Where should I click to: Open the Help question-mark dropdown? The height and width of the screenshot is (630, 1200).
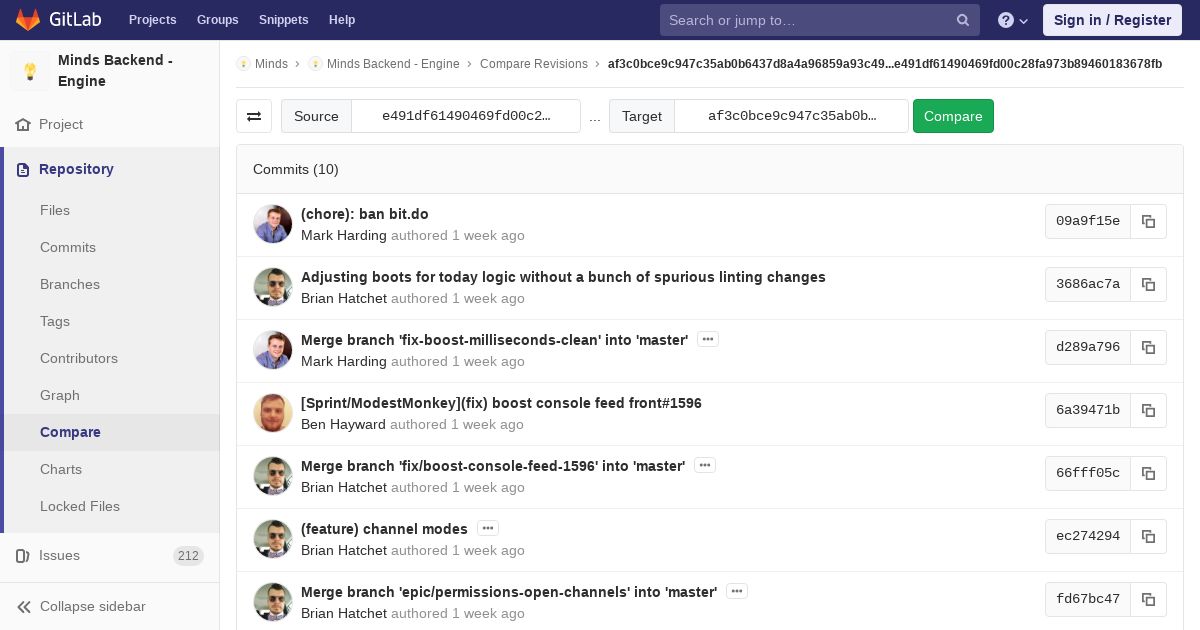pyautogui.click(x=1013, y=20)
